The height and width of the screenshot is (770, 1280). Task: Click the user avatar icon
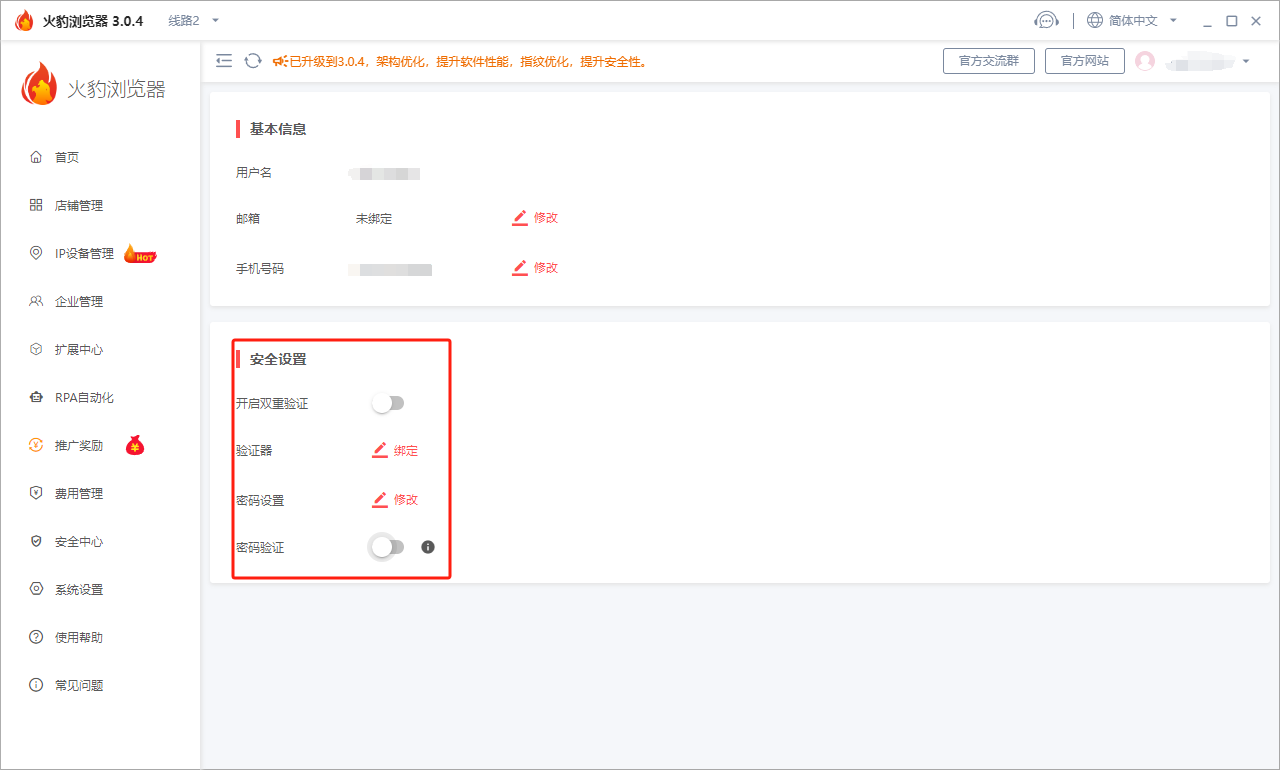click(x=1145, y=61)
